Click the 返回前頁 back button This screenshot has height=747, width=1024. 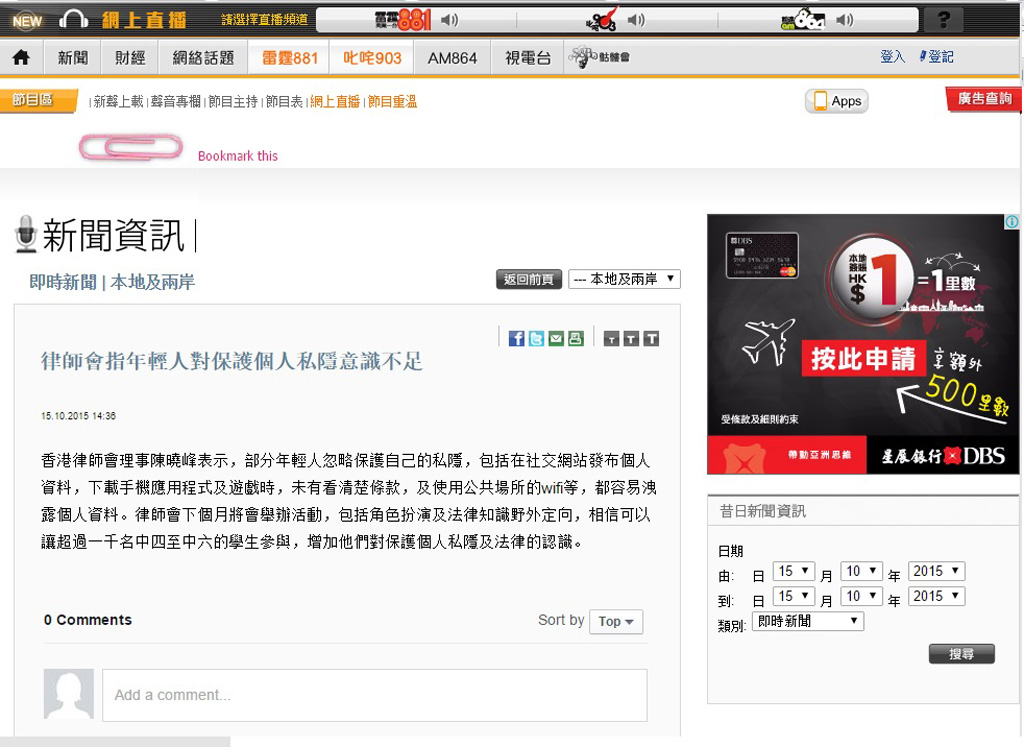tap(529, 280)
